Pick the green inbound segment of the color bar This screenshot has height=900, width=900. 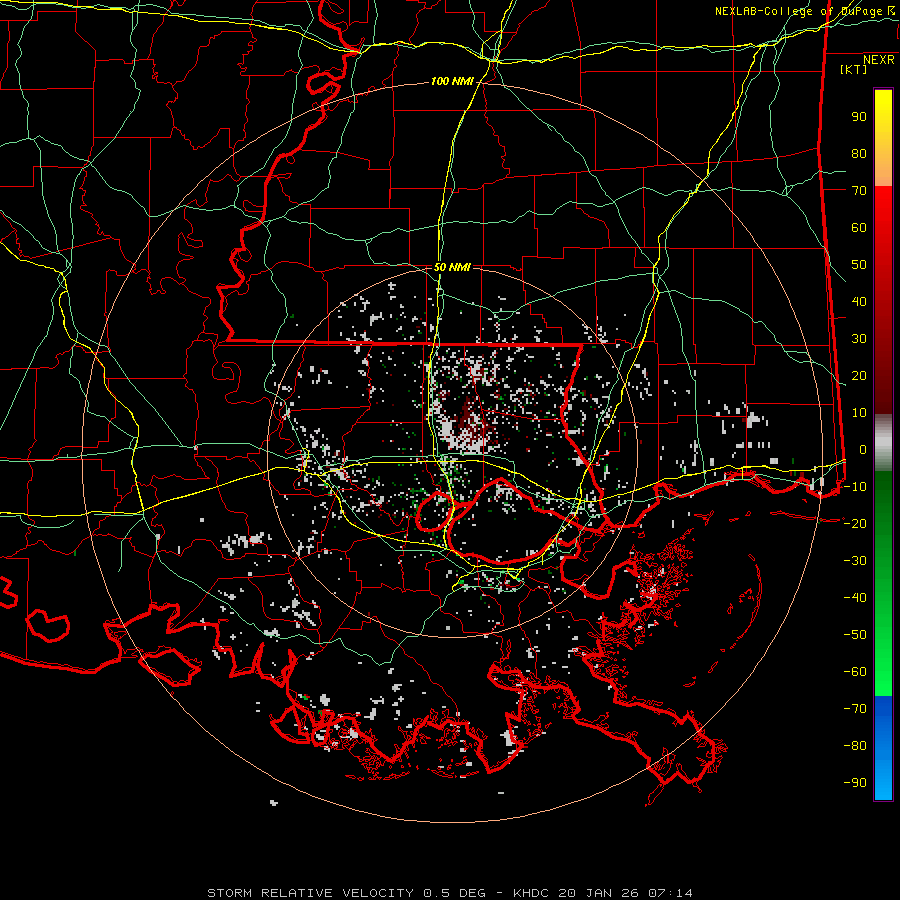point(883,584)
